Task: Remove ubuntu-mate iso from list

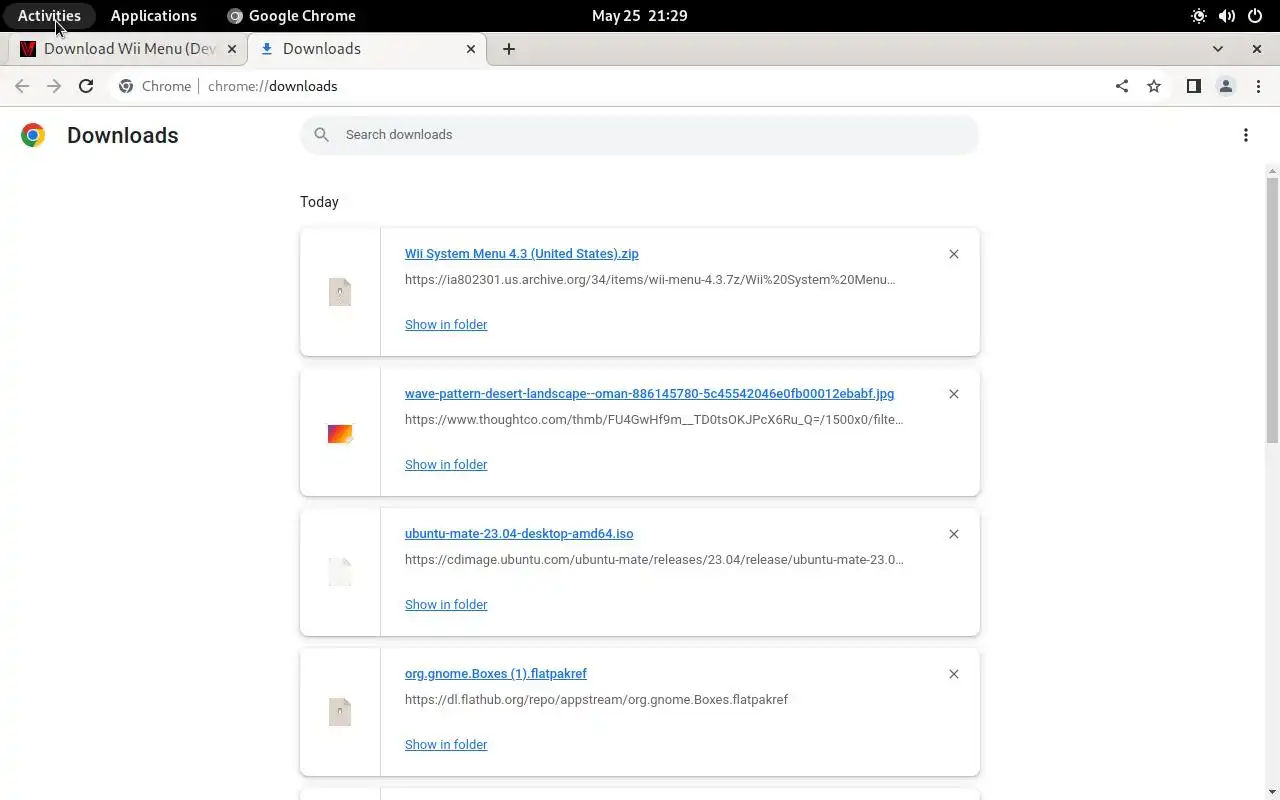Action: [954, 534]
